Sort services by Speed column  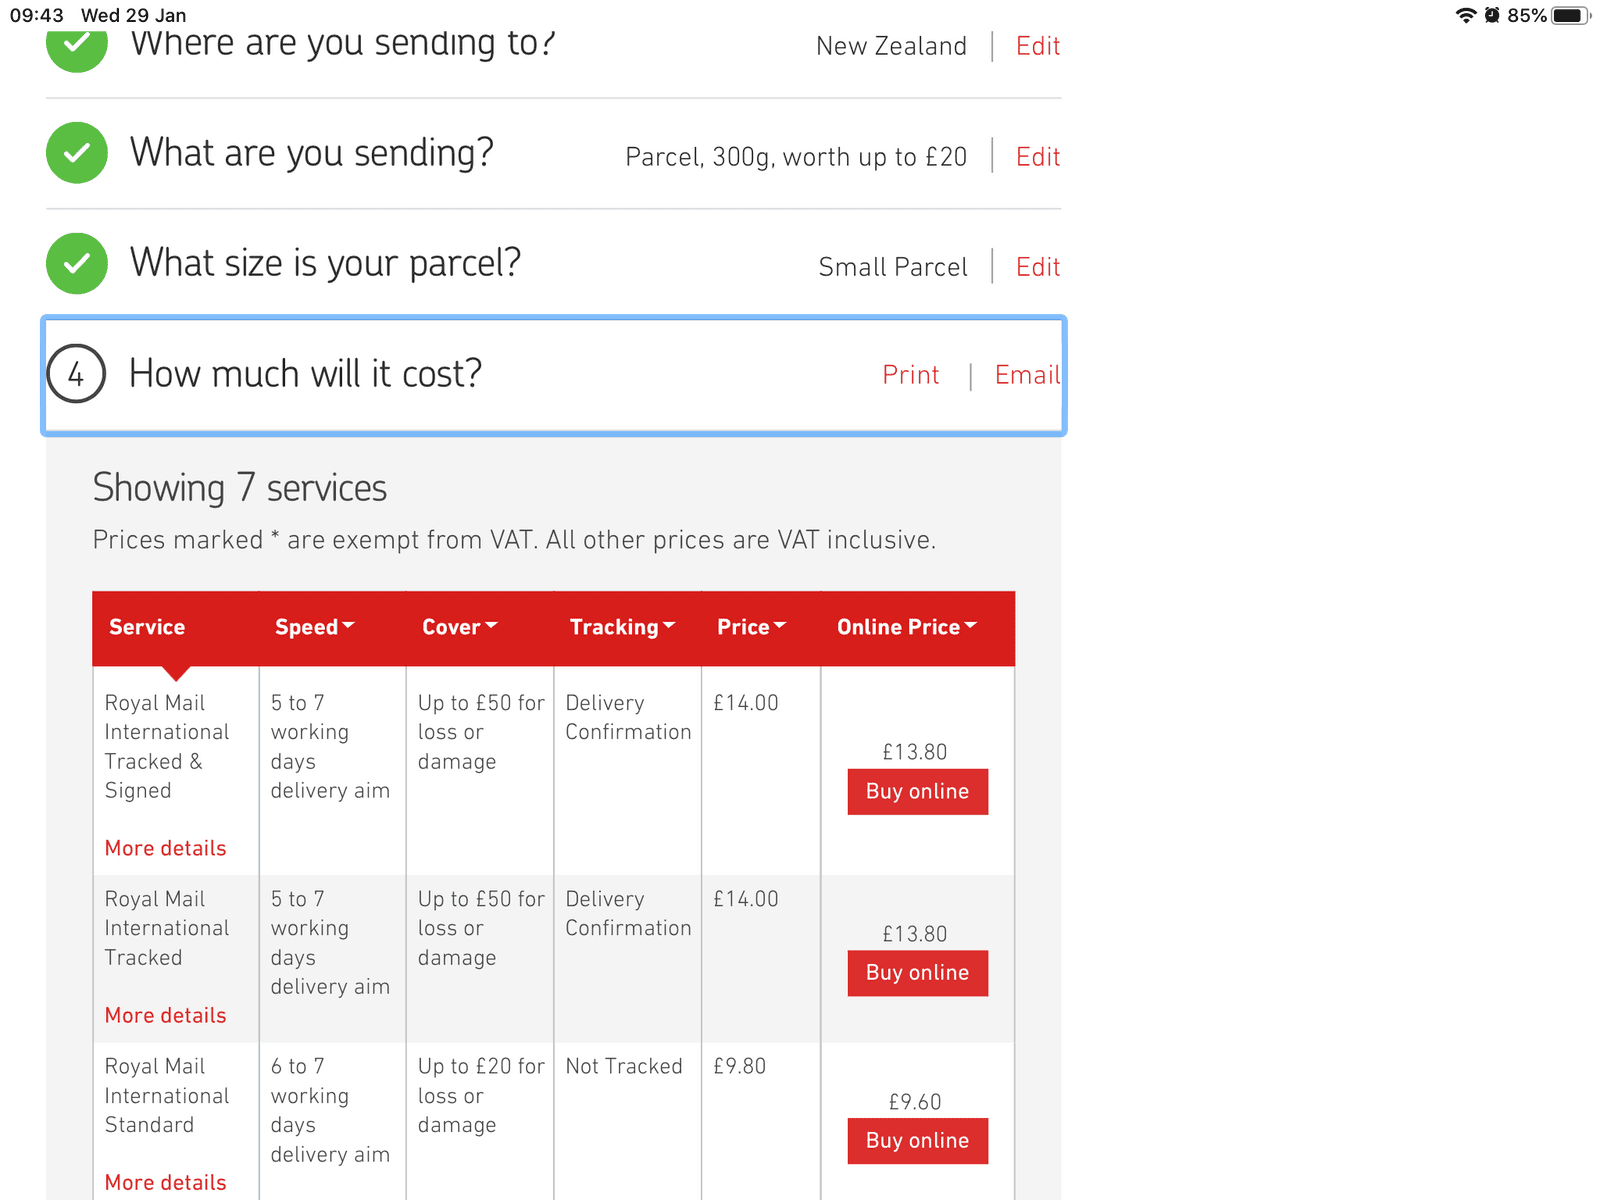tap(315, 627)
